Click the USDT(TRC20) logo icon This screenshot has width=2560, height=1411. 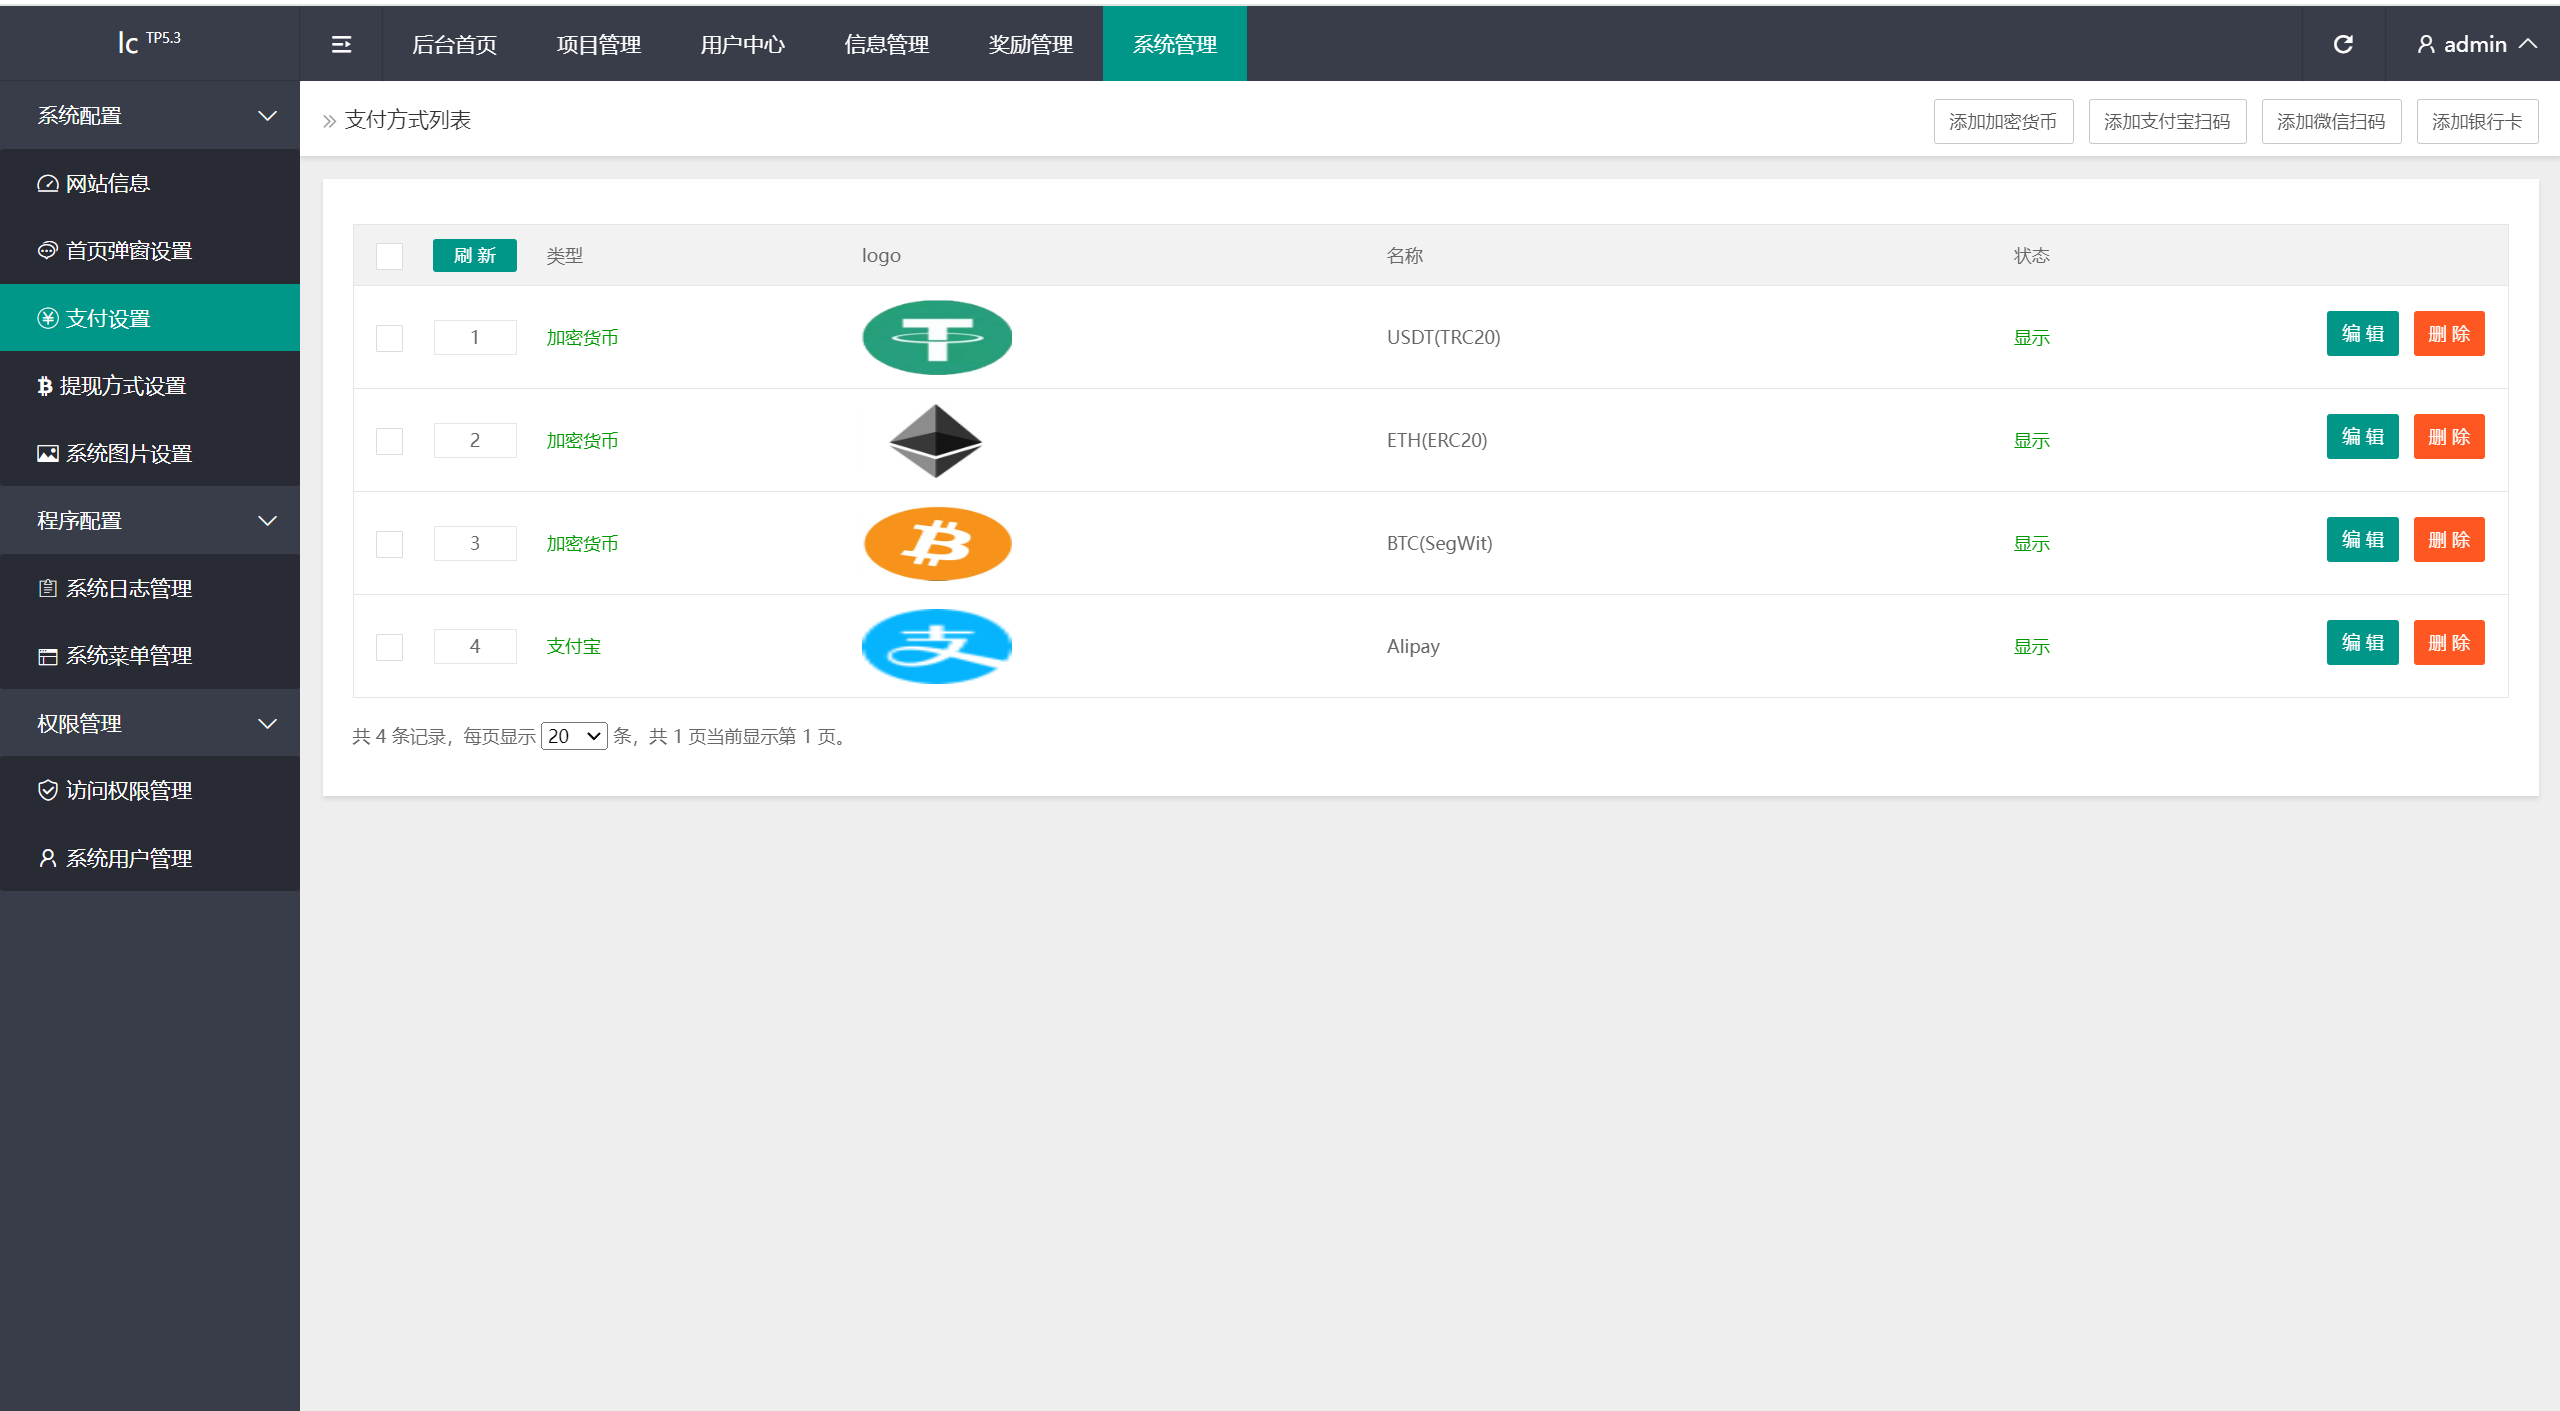[x=936, y=335]
